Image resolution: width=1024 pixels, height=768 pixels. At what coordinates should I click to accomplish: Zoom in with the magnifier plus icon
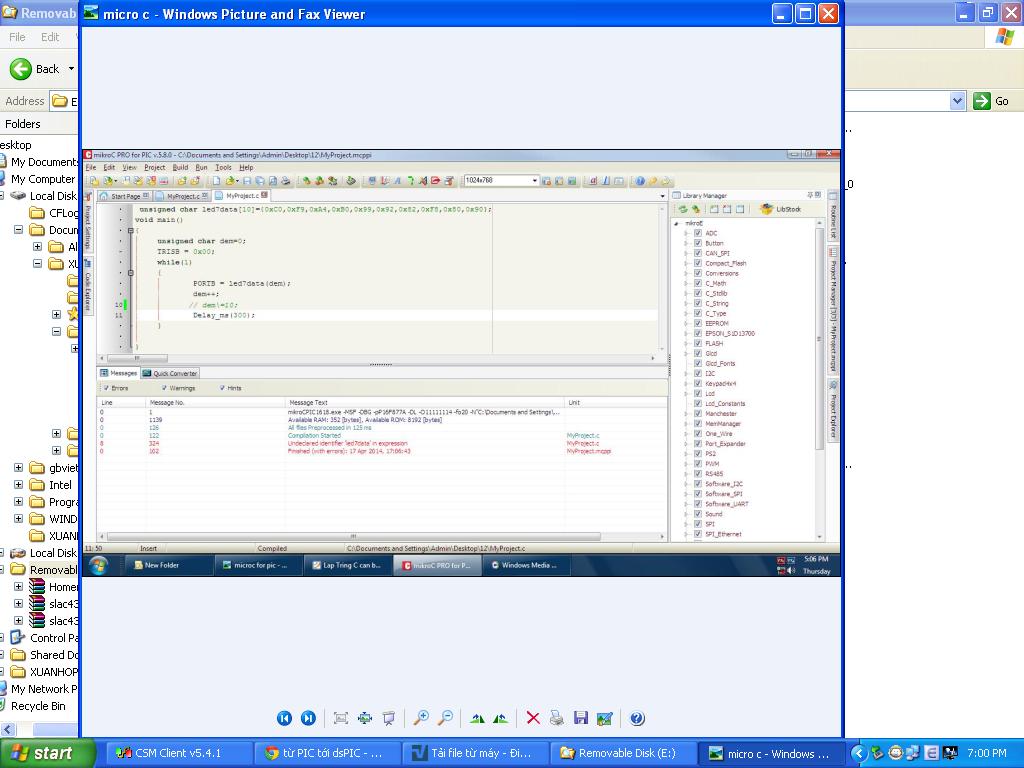click(421, 718)
